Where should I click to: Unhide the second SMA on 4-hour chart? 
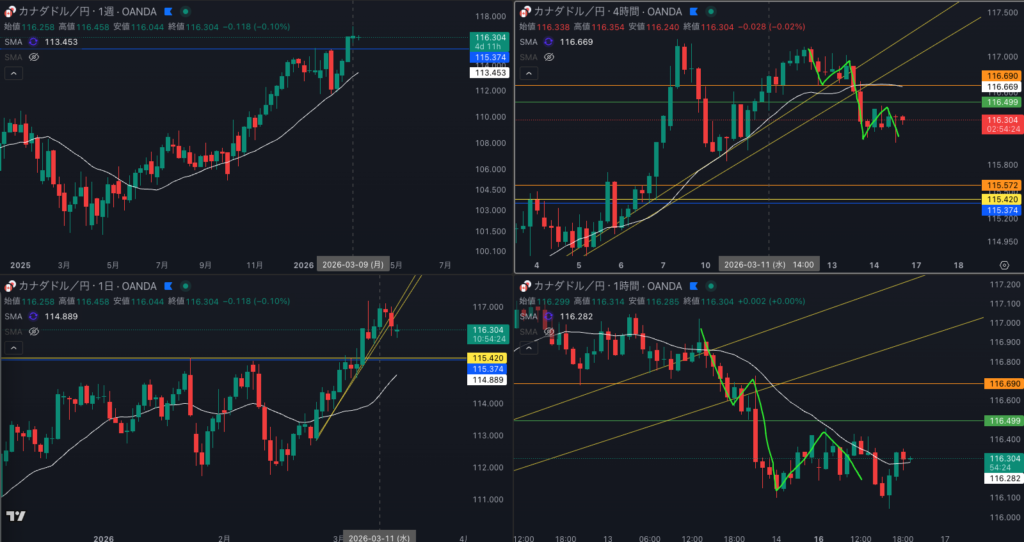click(547, 58)
